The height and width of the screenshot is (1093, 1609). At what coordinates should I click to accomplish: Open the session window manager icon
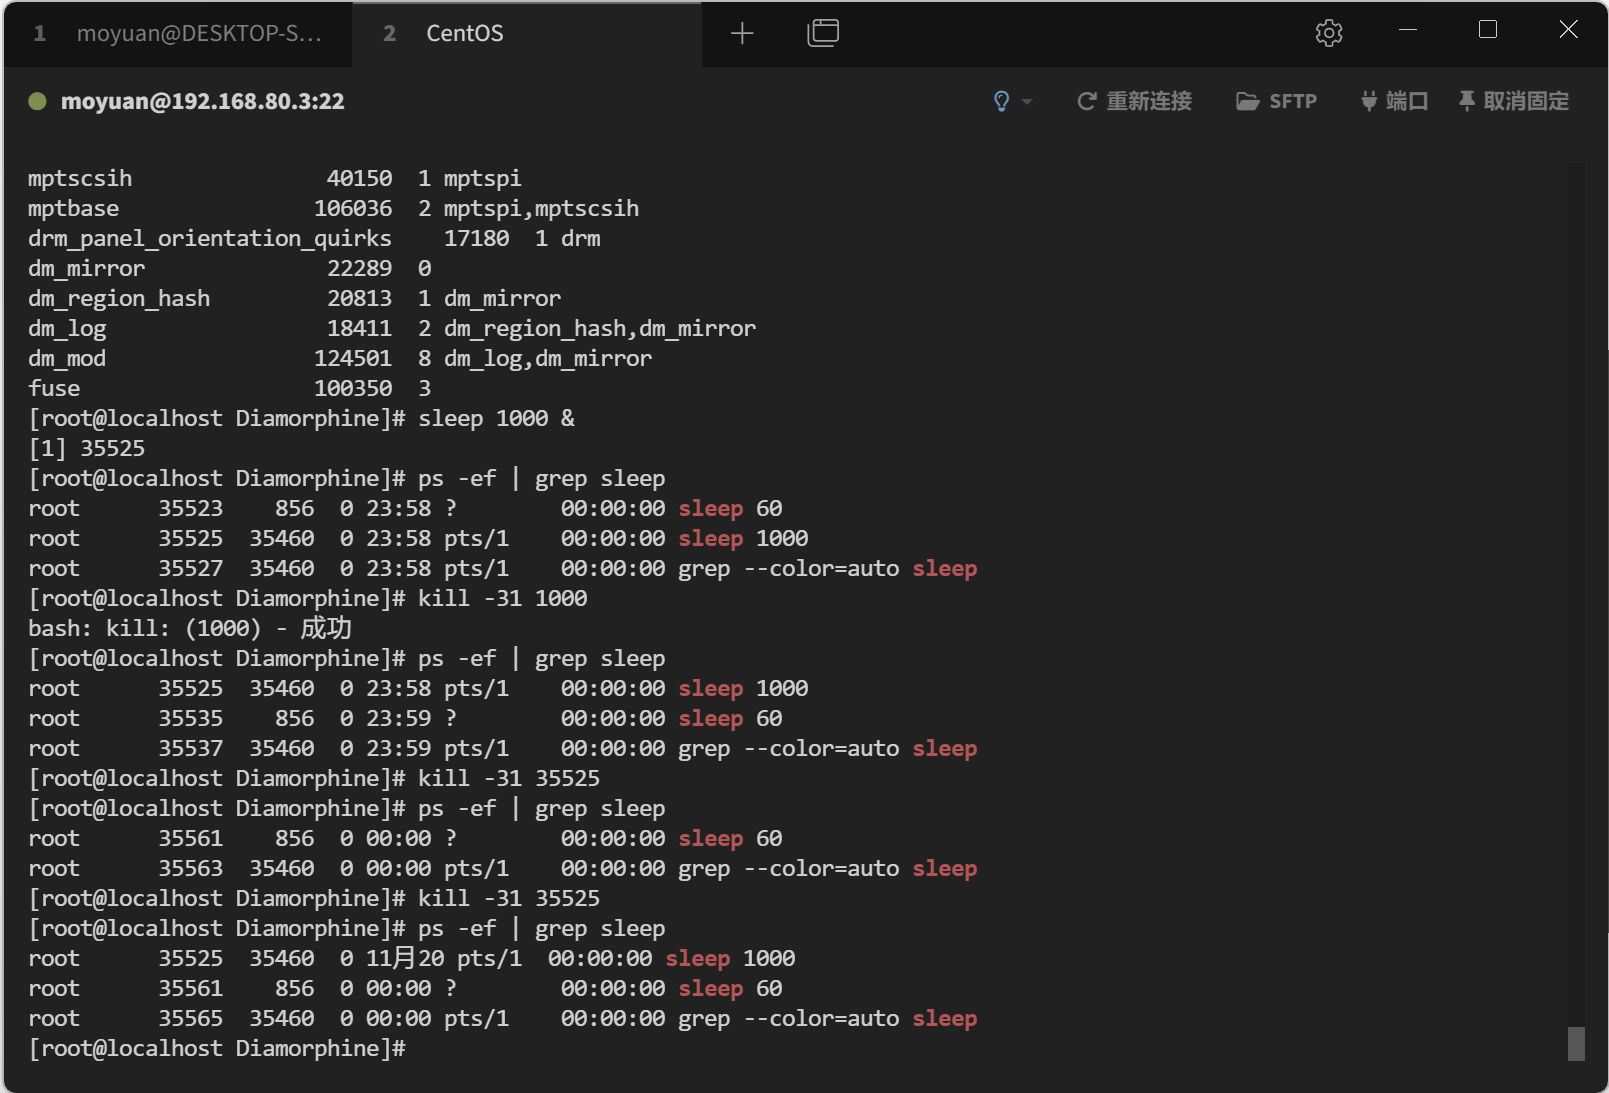823,33
